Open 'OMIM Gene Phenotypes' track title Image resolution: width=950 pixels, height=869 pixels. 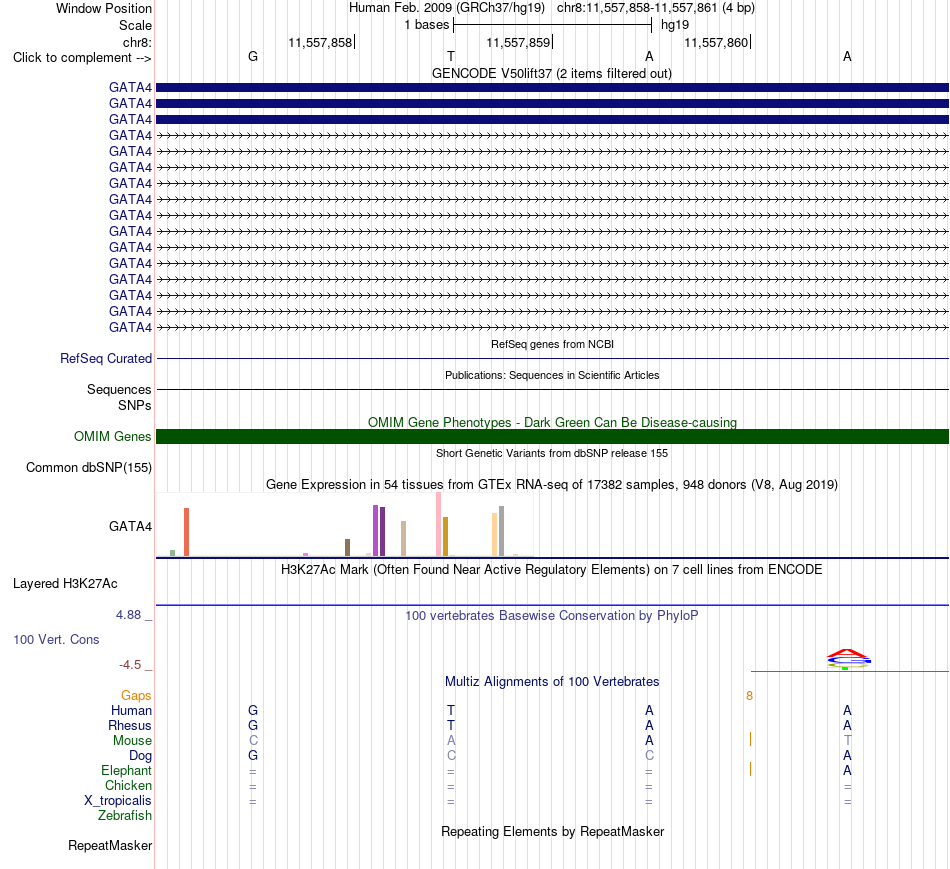(x=552, y=422)
